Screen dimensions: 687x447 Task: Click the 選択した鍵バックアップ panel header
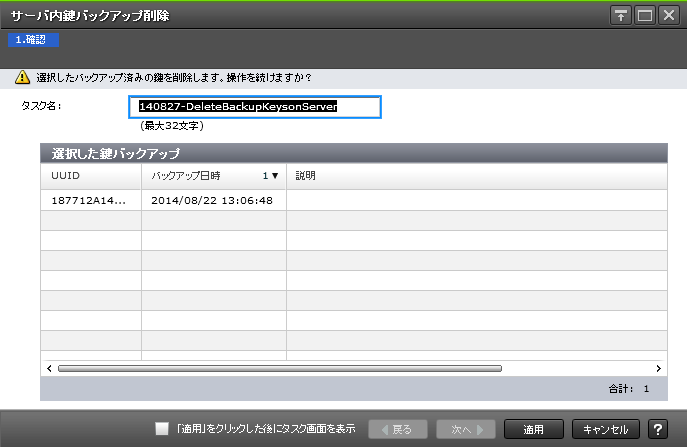(354, 153)
